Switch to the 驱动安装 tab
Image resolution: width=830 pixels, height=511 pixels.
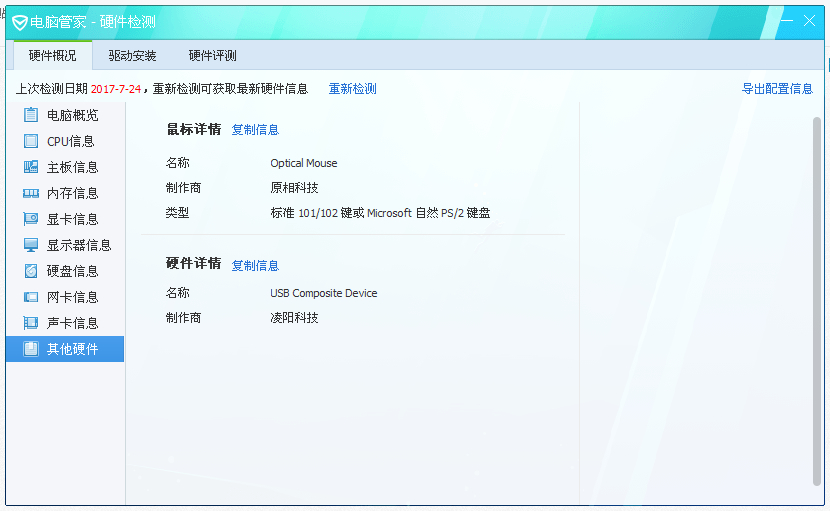point(132,56)
